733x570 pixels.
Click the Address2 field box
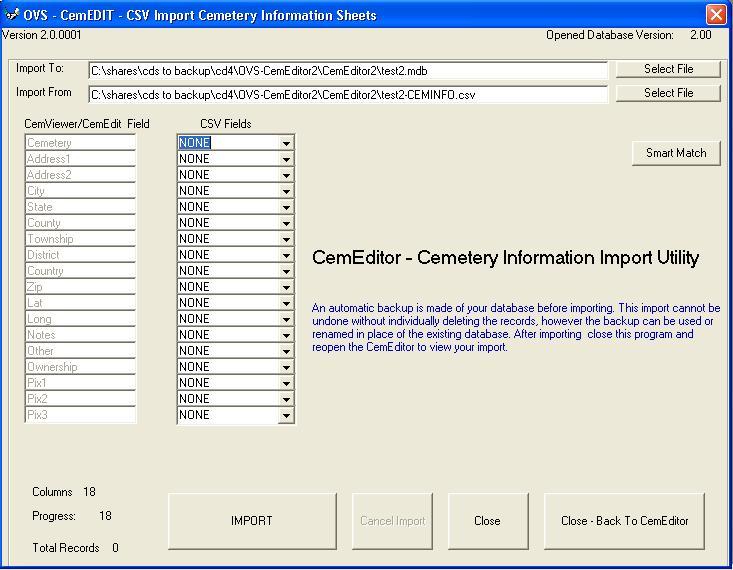(80, 175)
